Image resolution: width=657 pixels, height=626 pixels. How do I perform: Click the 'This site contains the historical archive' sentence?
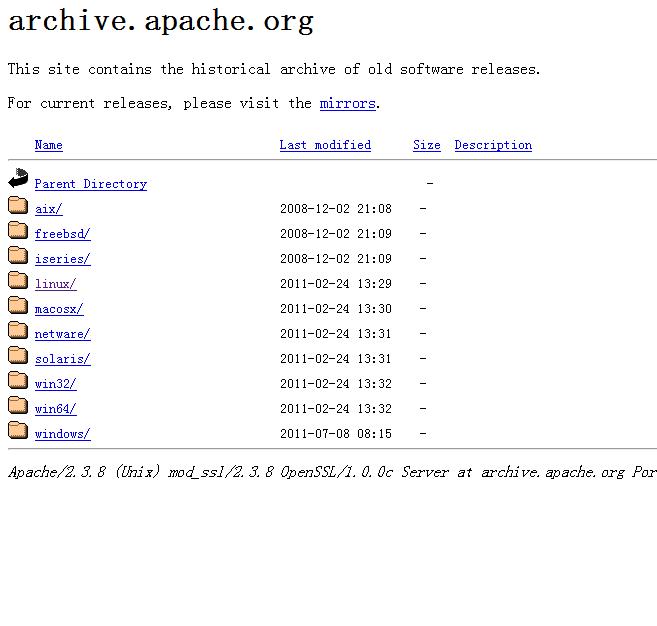pos(274,69)
